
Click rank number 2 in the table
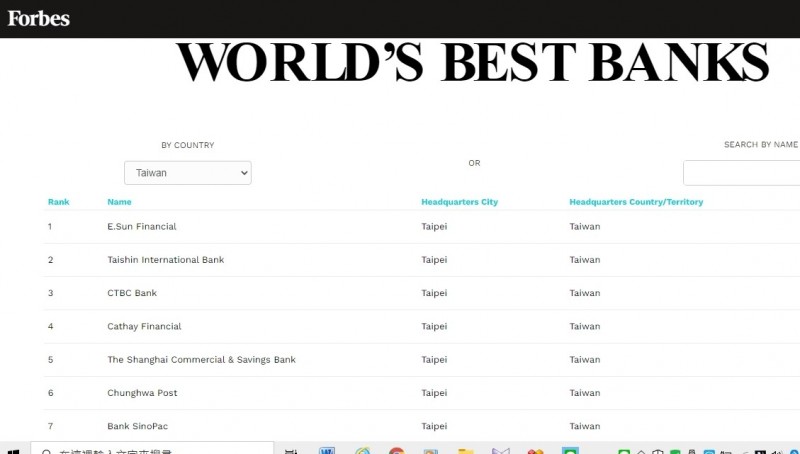(x=51, y=260)
